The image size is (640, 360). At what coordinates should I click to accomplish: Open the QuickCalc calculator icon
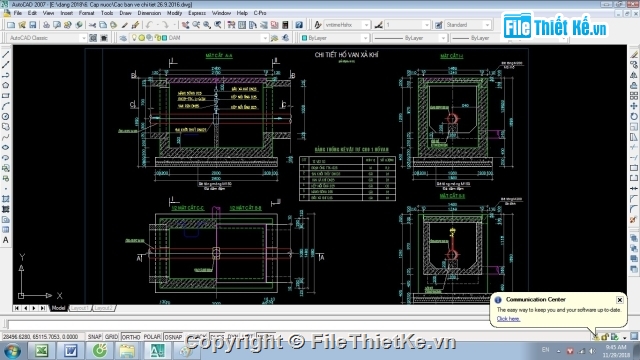tap(285, 25)
